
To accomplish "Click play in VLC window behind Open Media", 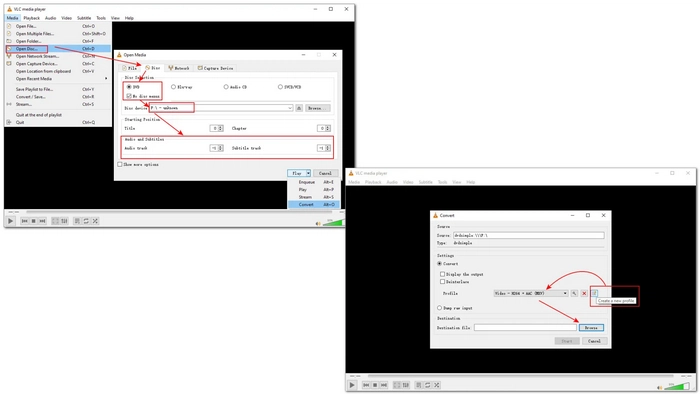I will (11, 221).
